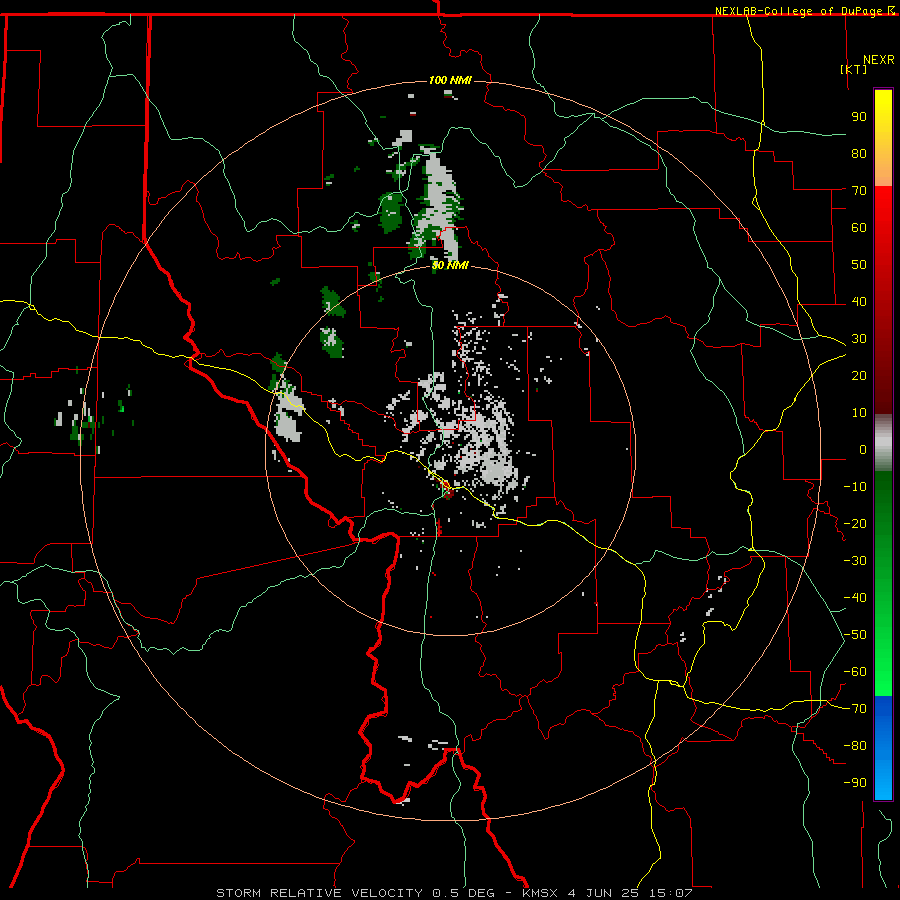
Task: Click the positive 10 value on the scale
Action: pos(859,413)
